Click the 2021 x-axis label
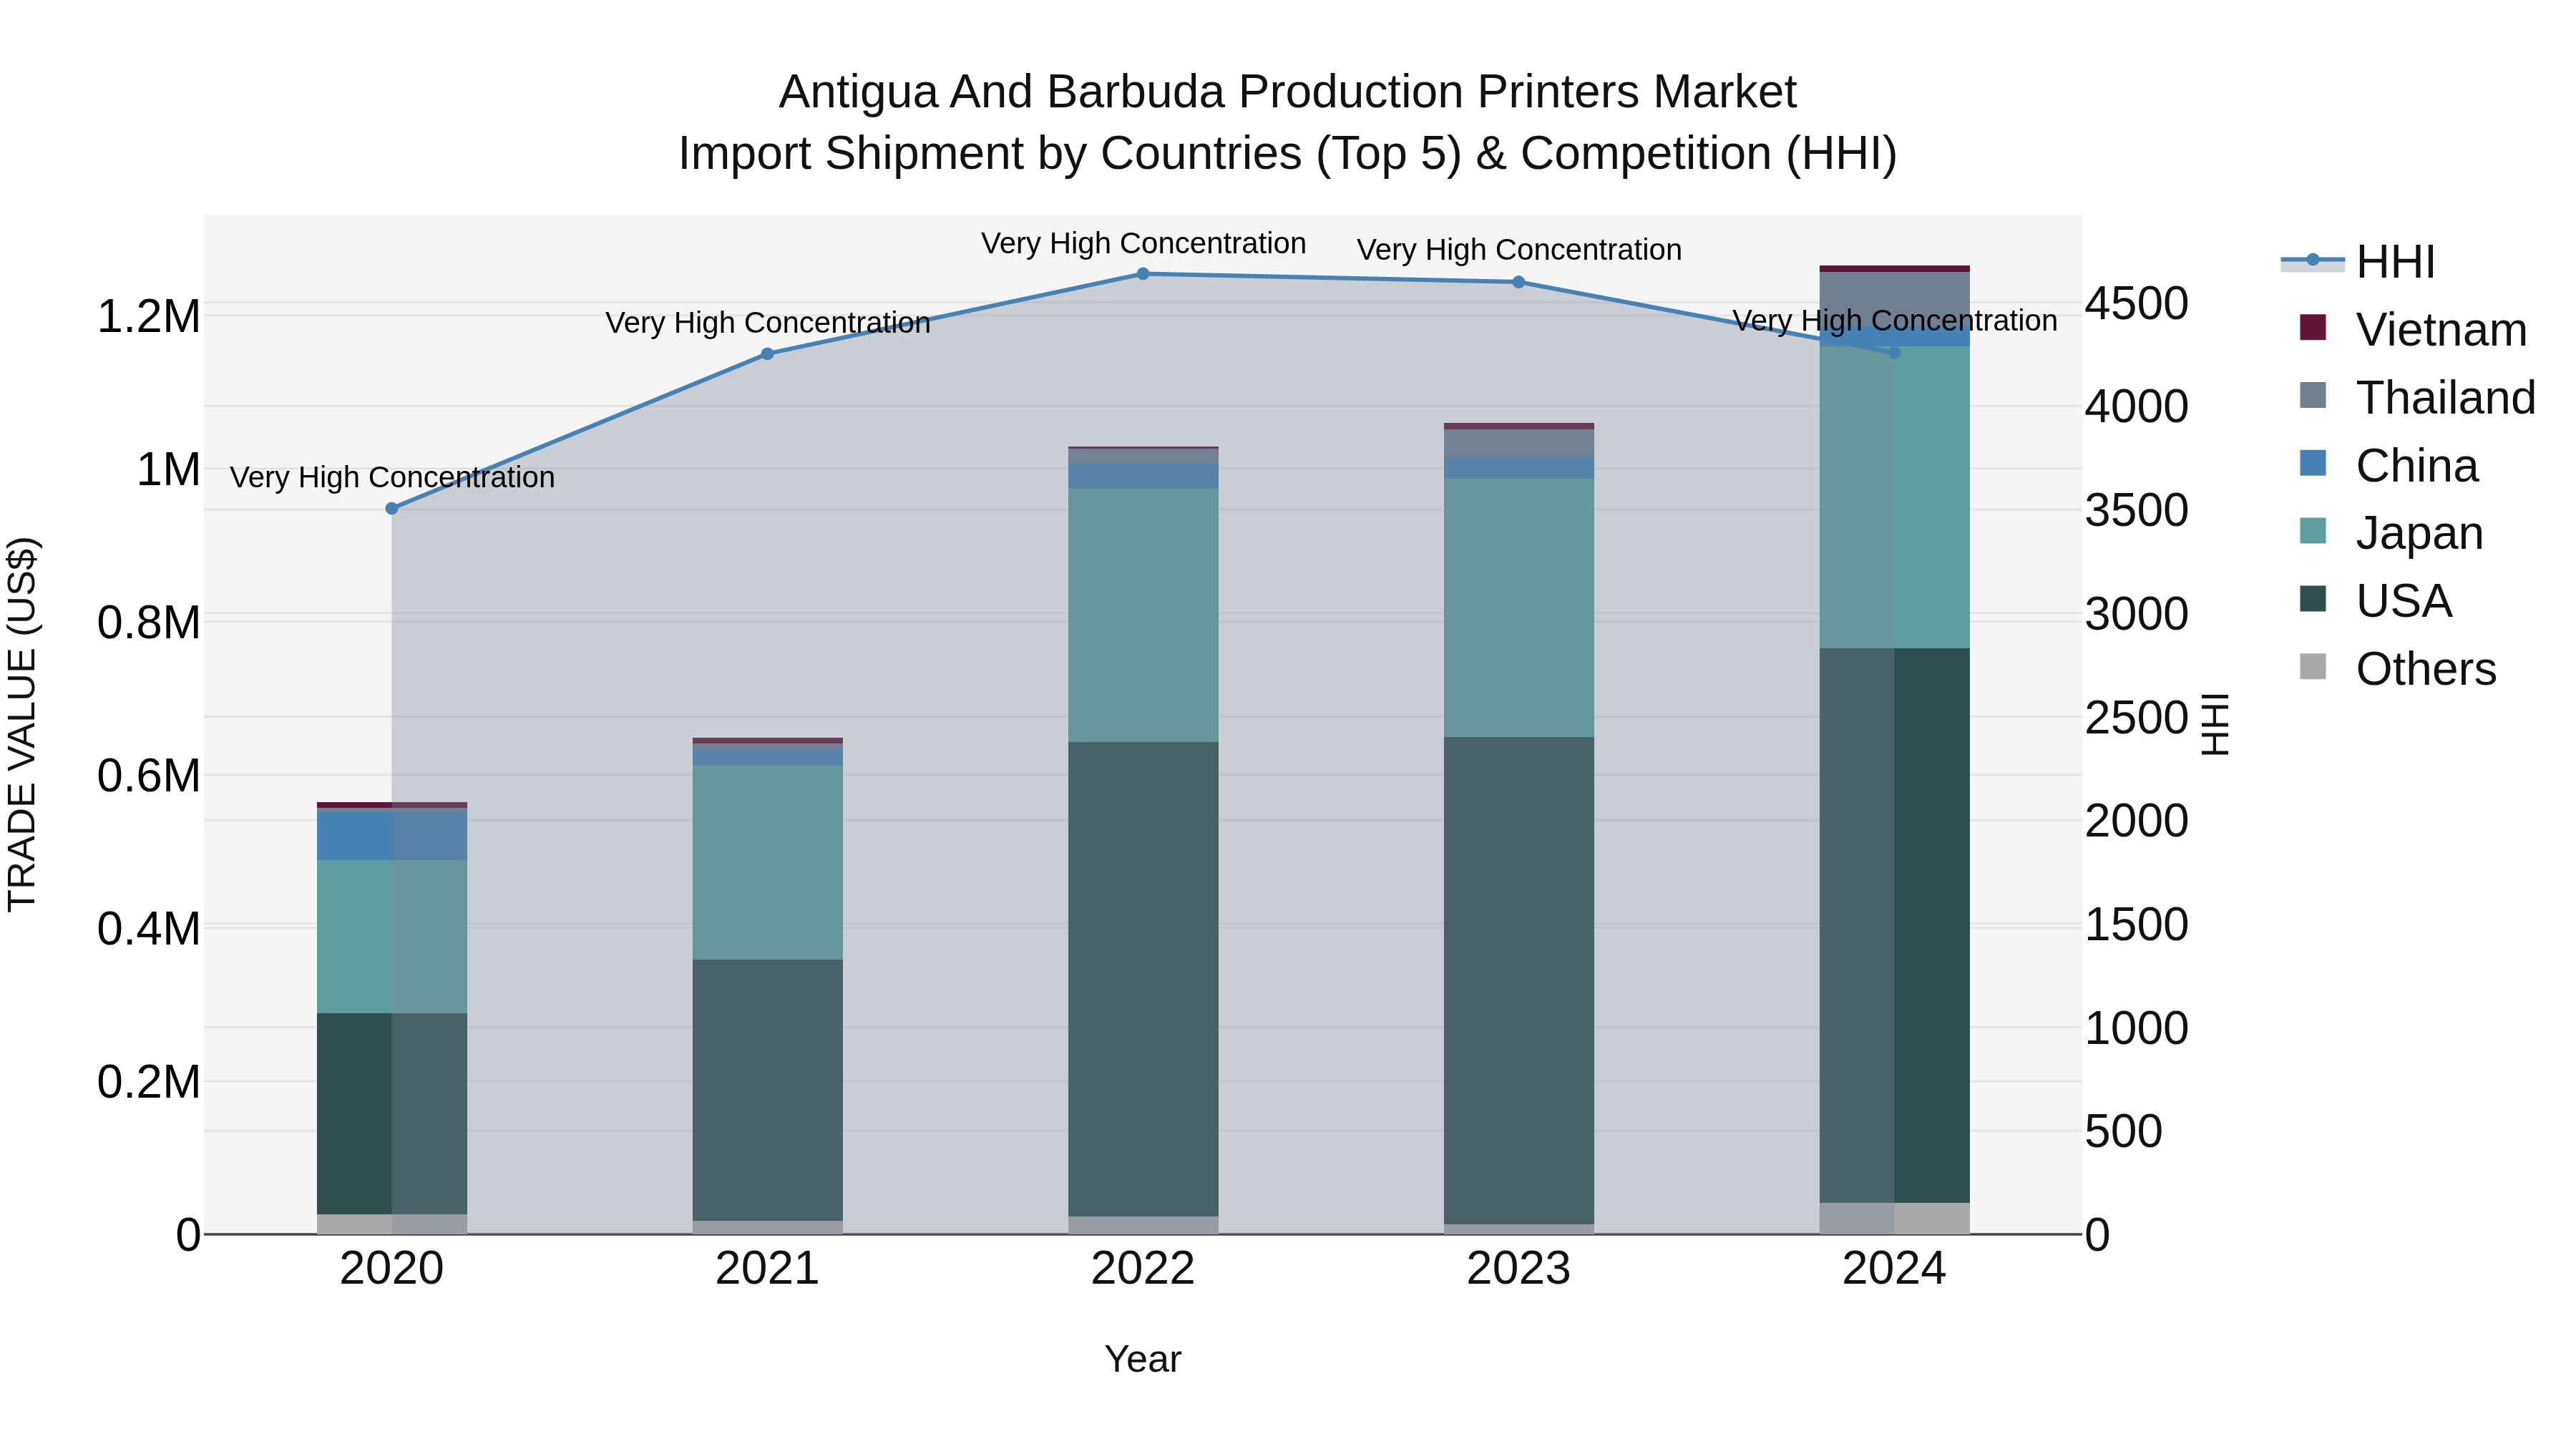The image size is (2576, 1449). click(x=767, y=1269)
